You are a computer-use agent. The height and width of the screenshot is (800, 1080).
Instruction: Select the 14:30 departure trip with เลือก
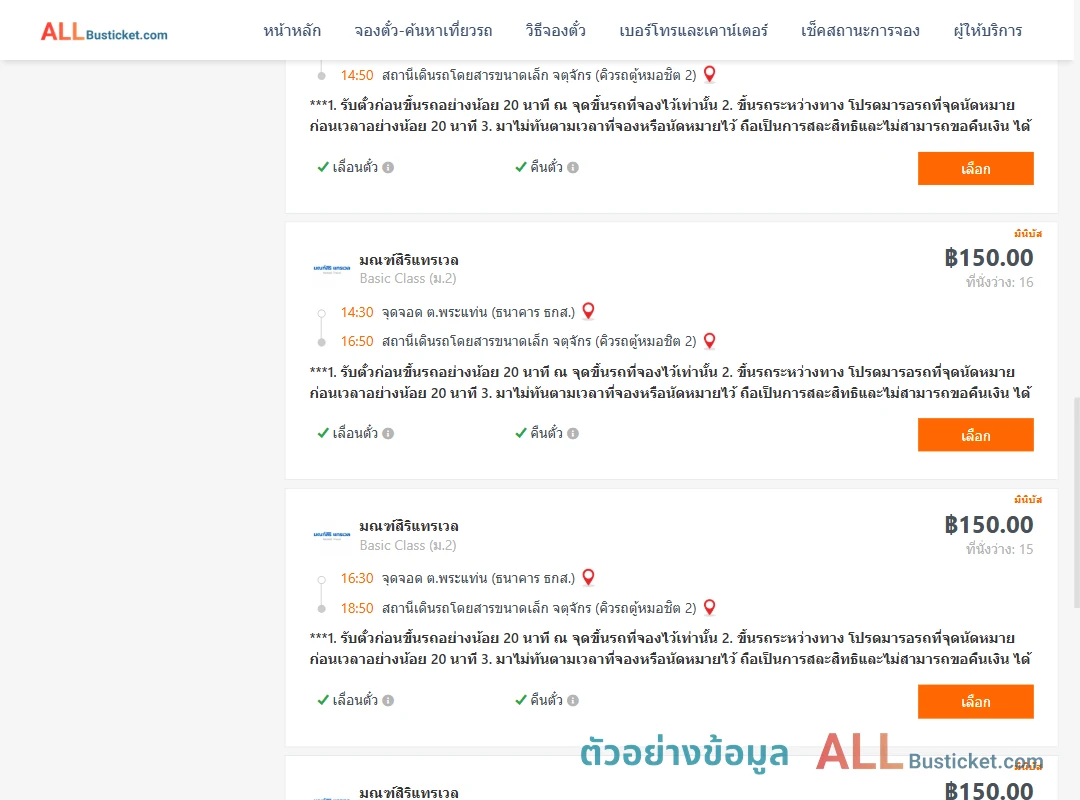pos(975,435)
